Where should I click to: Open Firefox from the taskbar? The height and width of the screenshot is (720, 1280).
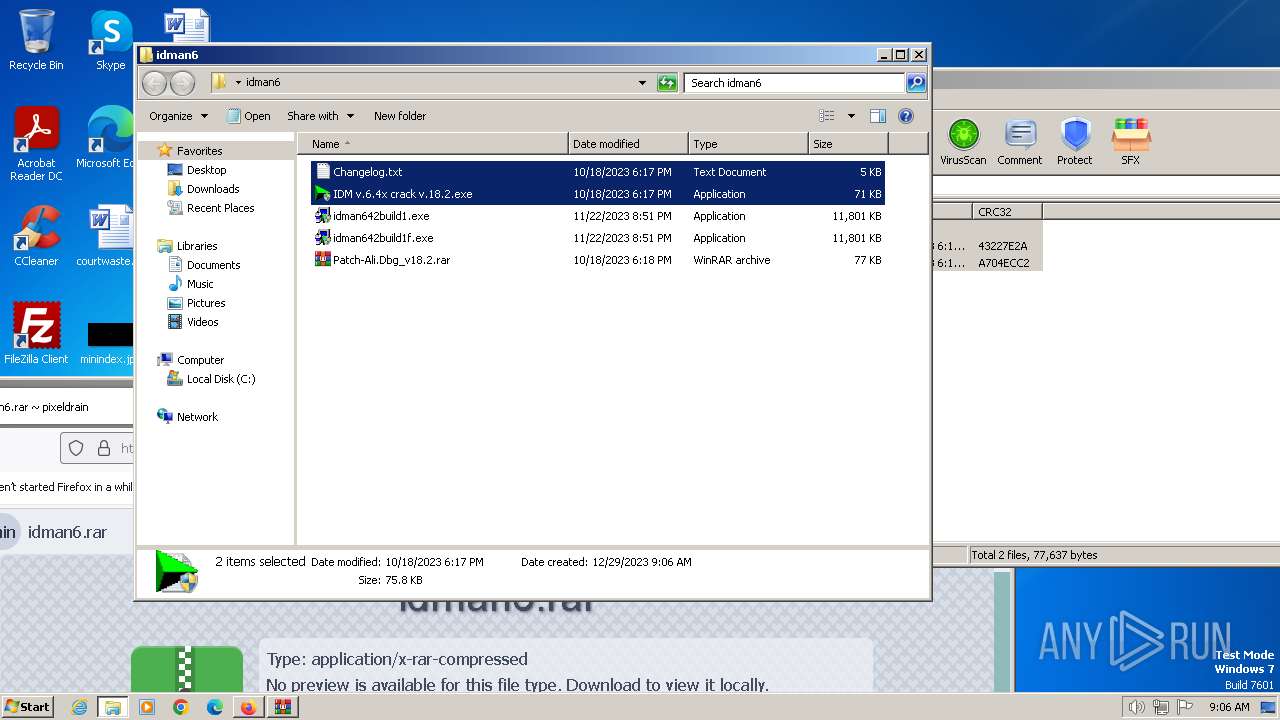point(247,707)
